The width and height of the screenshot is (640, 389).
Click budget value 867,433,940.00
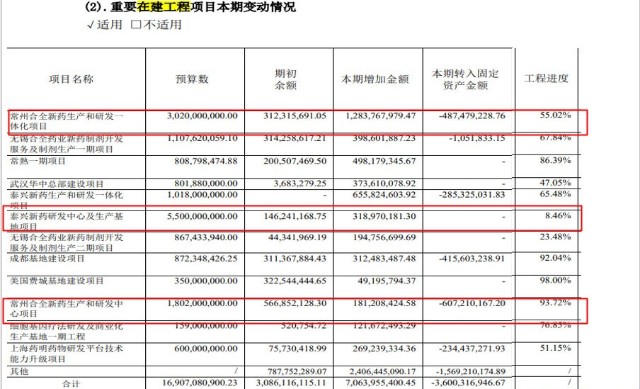pos(206,237)
